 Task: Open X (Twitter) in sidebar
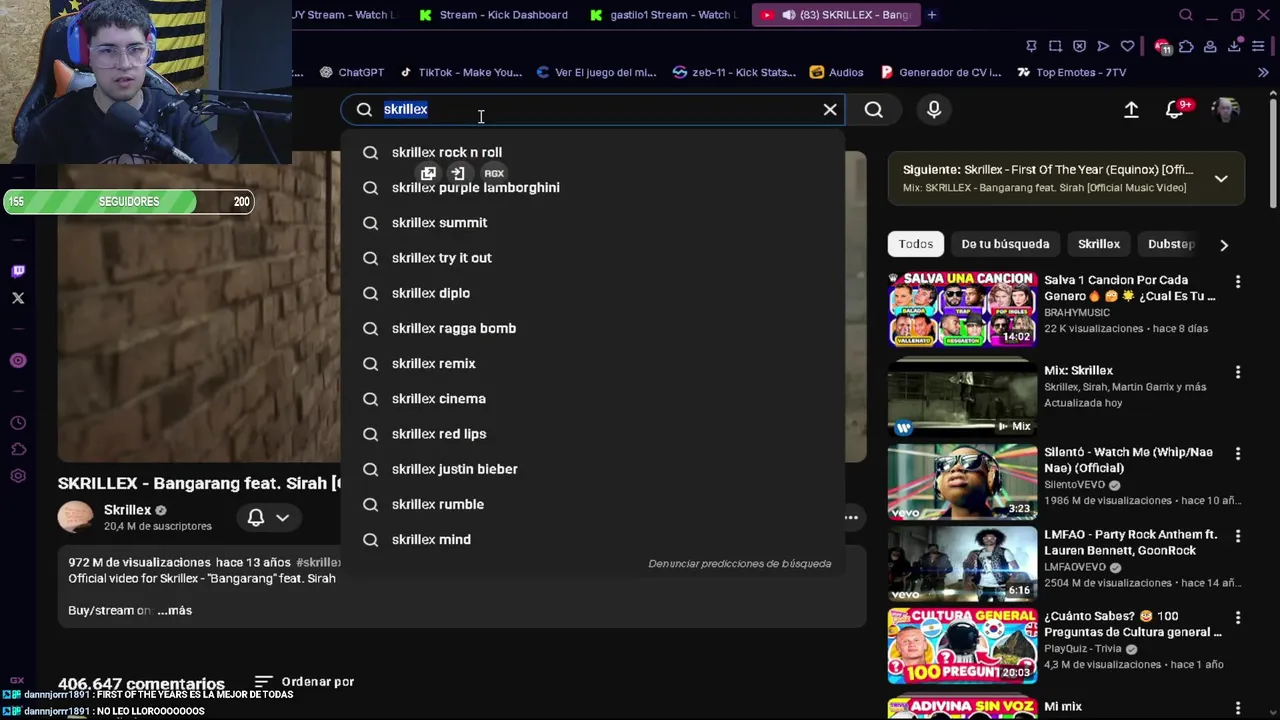[18, 298]
